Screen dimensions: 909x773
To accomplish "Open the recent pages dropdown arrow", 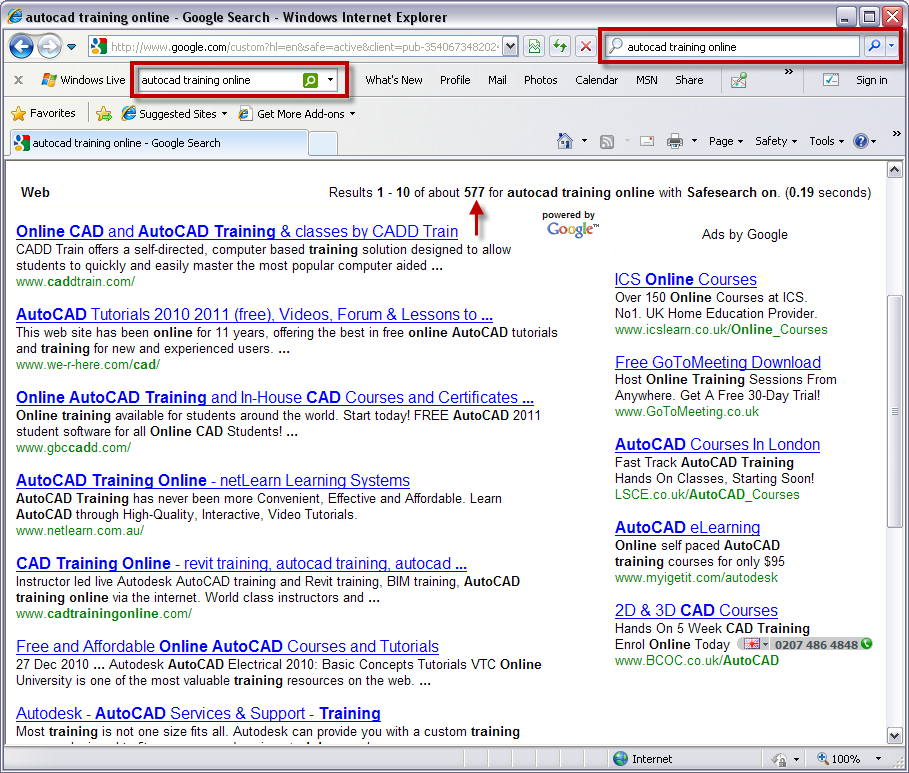I will 71,47.
